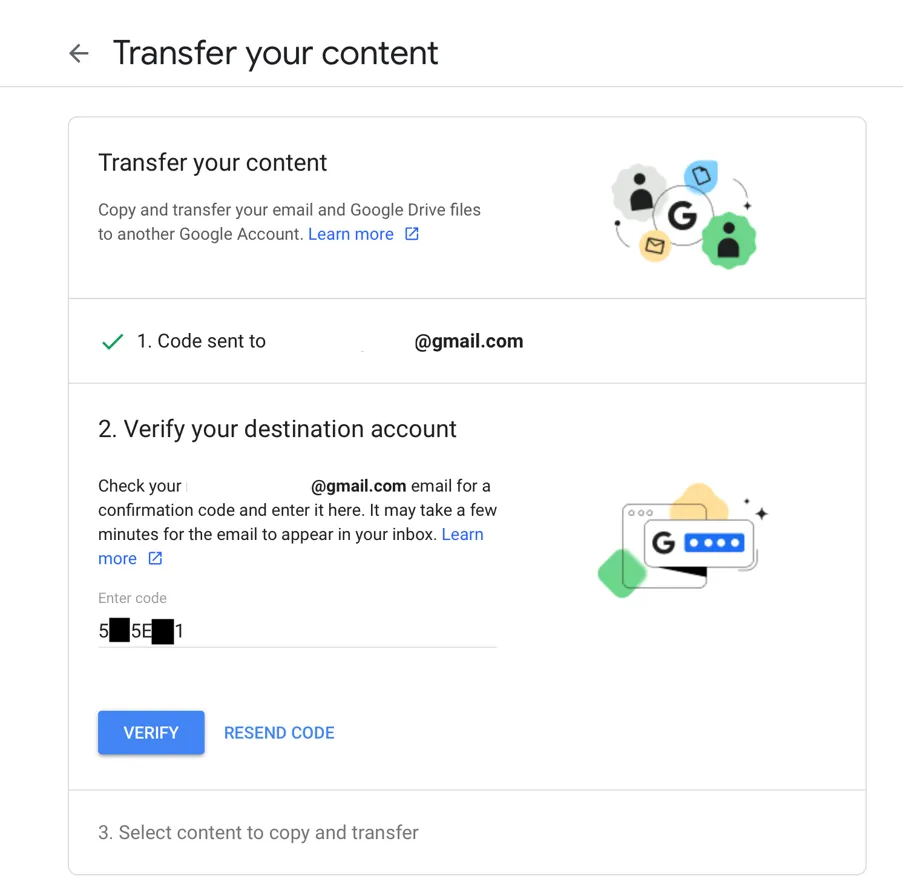This screenshot has width=903, height=896.
Task: Click the blue file badge icon
Action: click(702, 177)
